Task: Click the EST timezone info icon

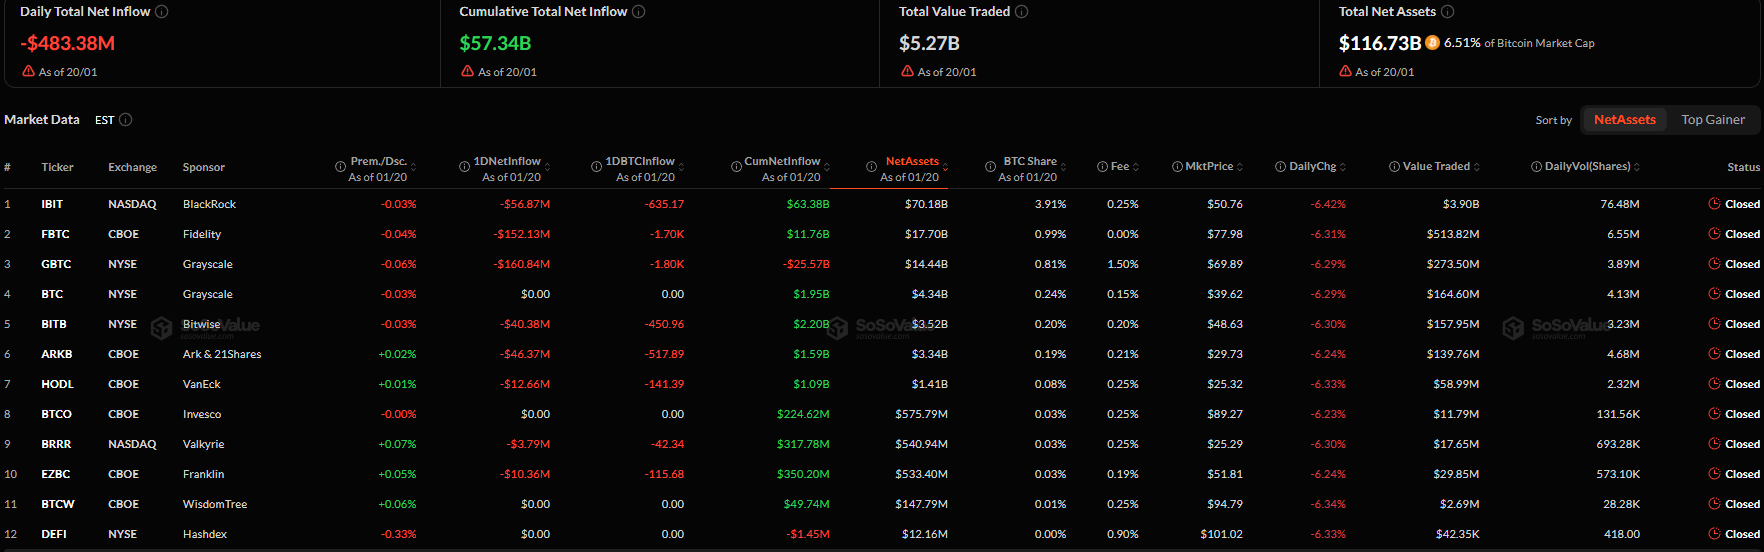Action: [x=126, y=120]
